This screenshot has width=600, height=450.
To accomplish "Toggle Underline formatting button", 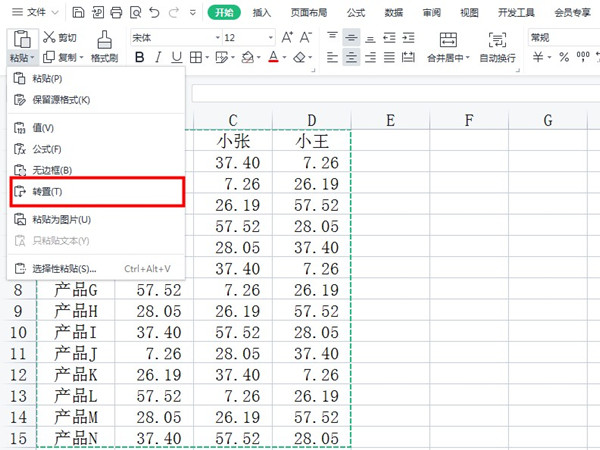I will 177,58.
